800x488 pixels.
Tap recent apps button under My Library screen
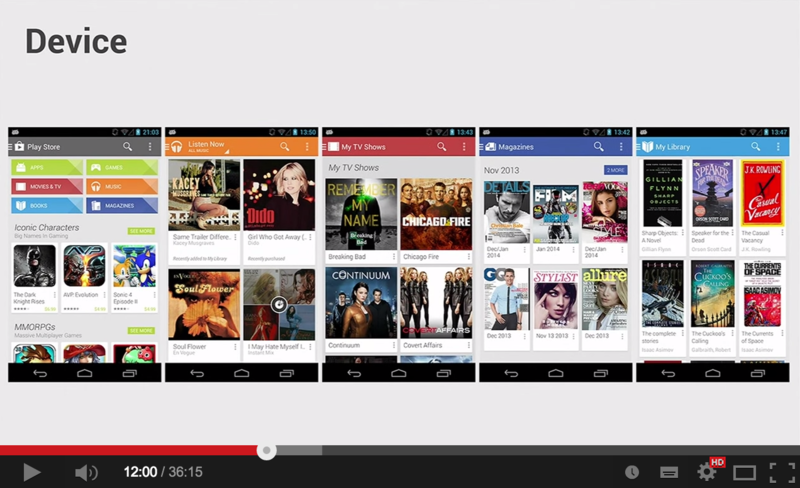(x=758, y=373)
